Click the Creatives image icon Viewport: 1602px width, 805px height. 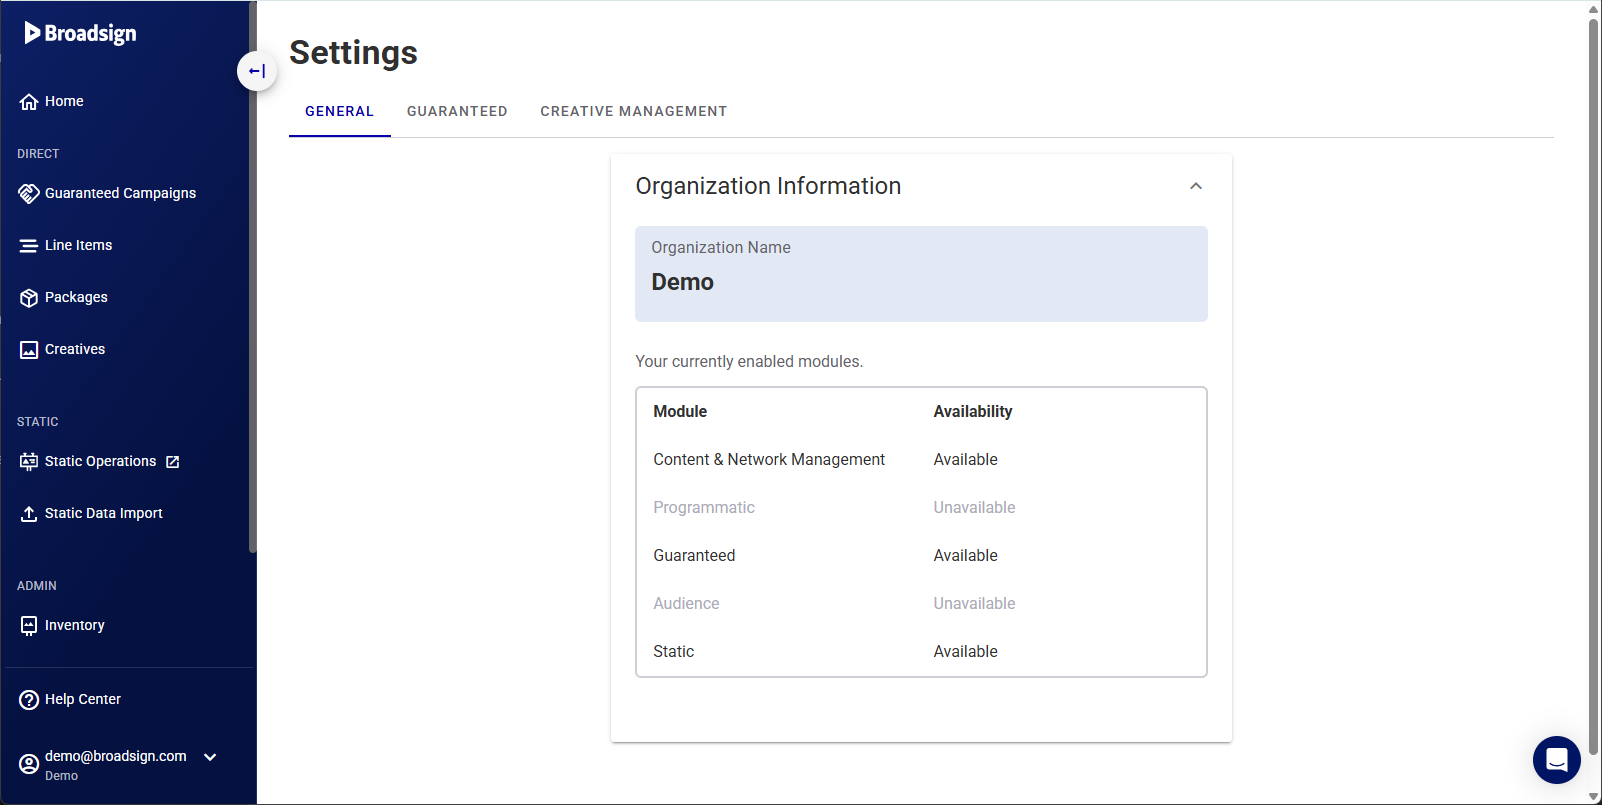click(x=29, y=349)
